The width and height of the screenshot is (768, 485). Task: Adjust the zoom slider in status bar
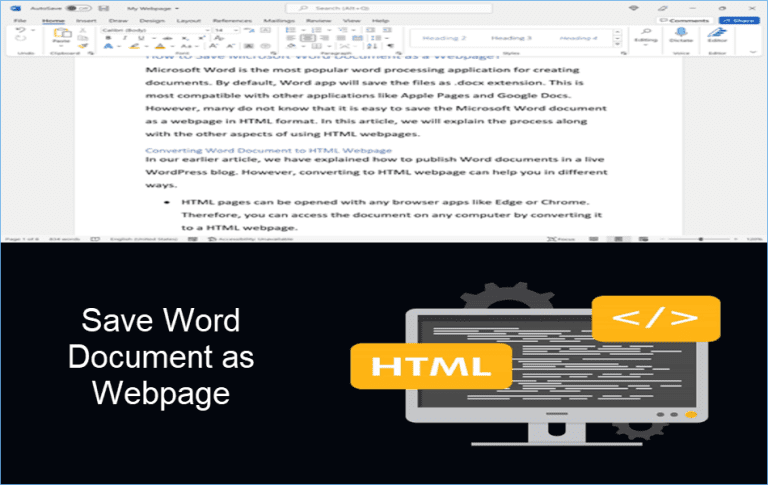(x=701, y=239)
